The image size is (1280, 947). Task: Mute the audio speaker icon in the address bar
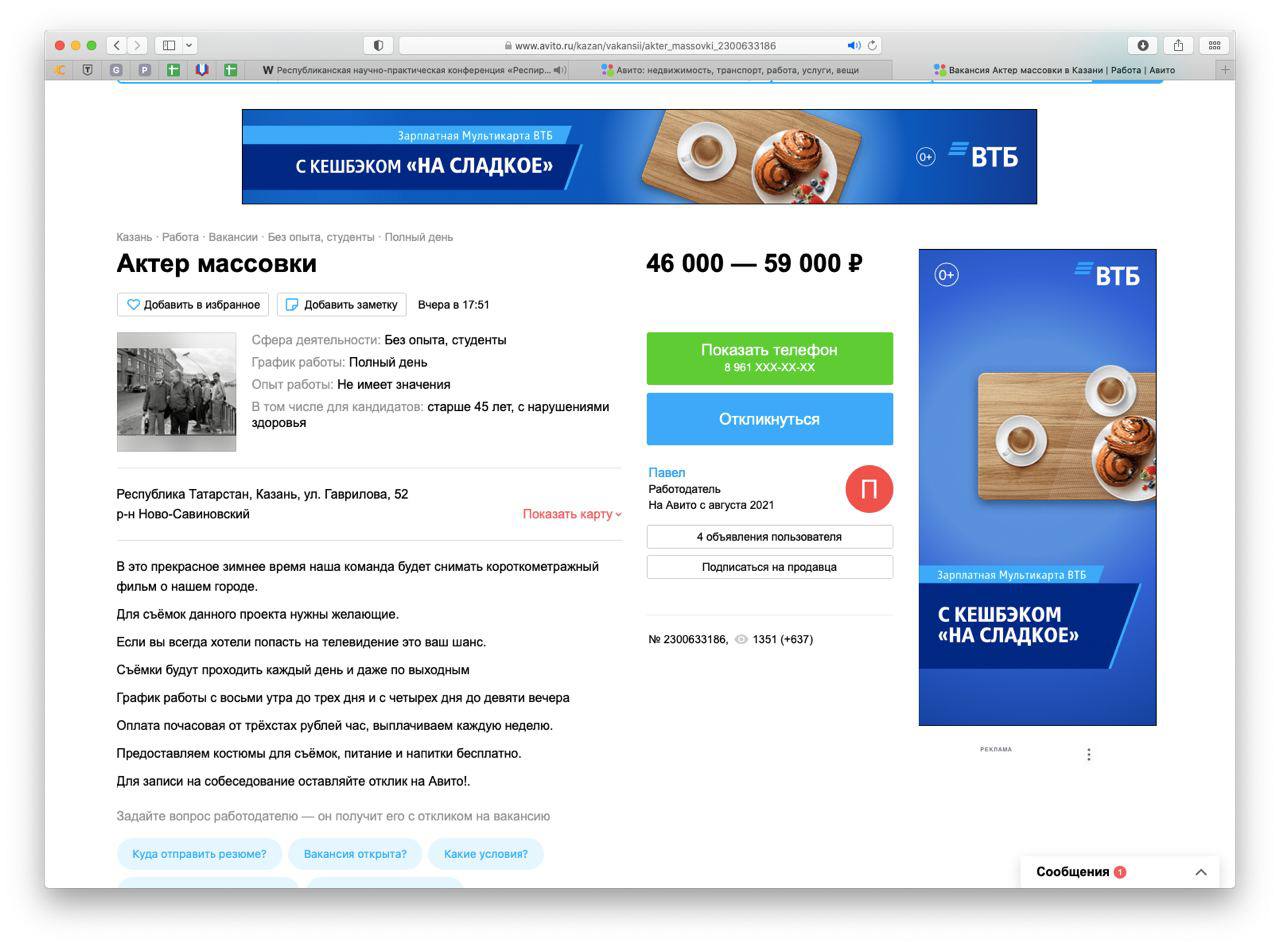point(854,45)
